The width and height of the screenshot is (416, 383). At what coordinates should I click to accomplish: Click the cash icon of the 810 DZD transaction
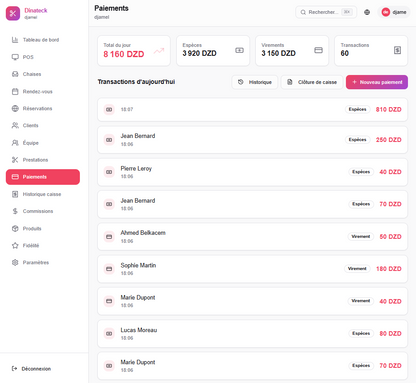click(109, 109)
